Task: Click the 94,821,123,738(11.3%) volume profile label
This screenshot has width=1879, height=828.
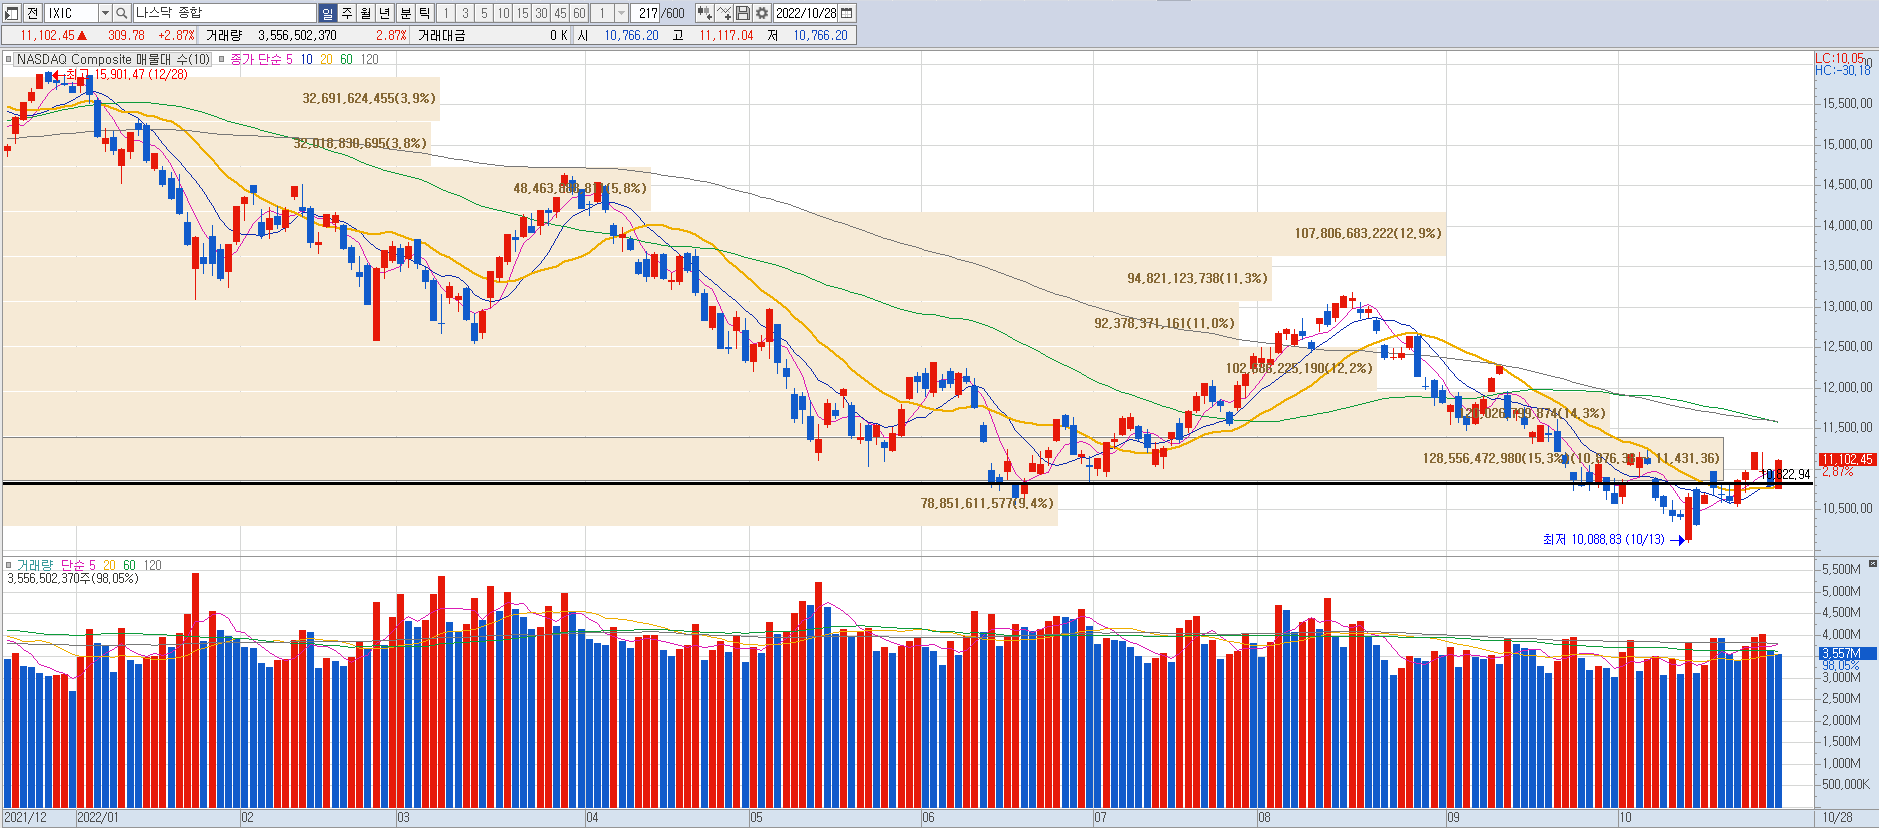Action: pos(1197,278)
